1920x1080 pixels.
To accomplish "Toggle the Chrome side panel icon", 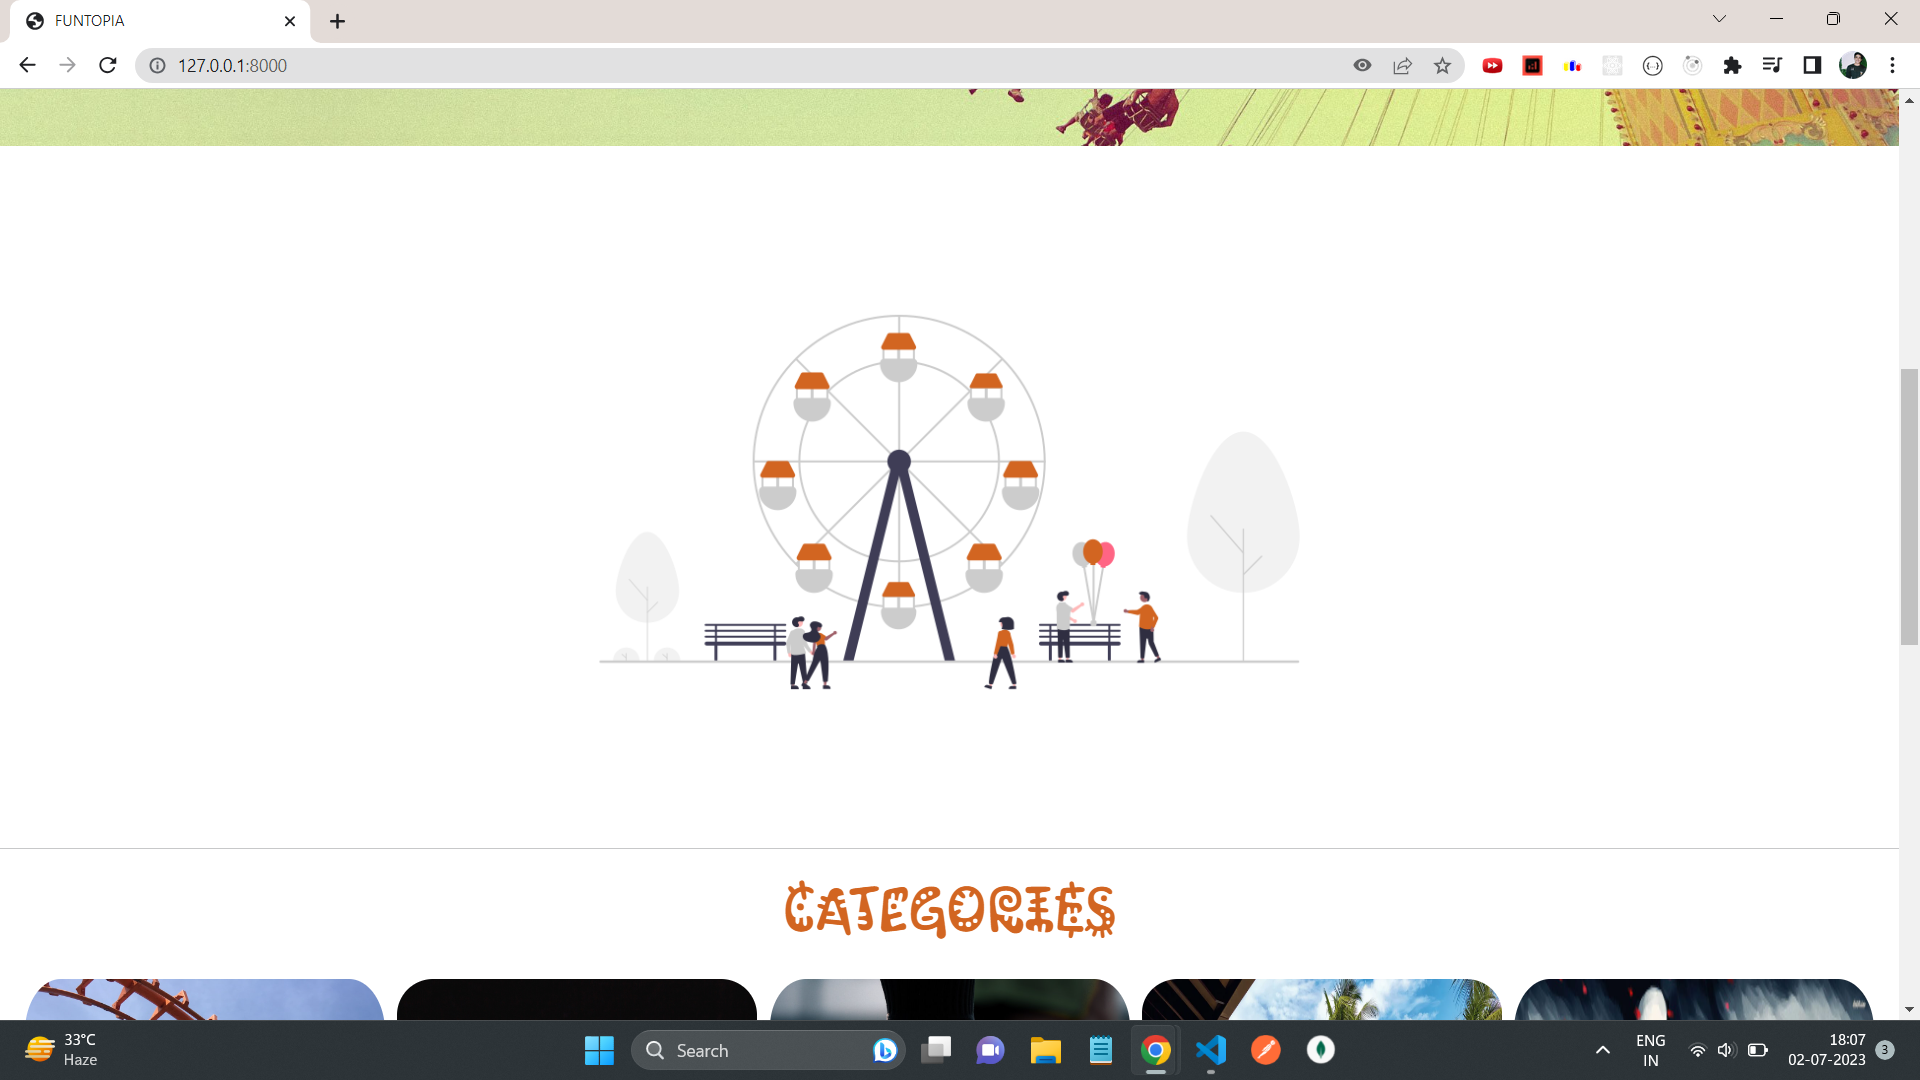I will click(x=1811, y=65).
